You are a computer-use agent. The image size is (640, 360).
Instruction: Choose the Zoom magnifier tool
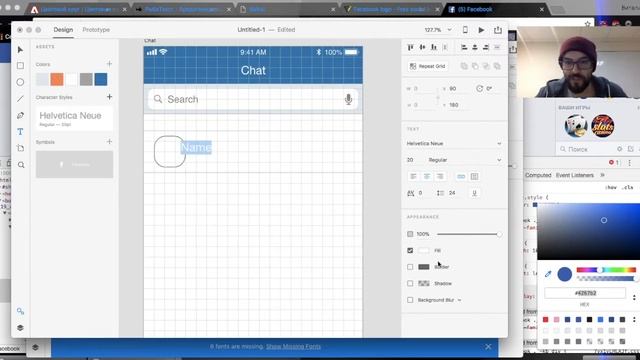(x=21, y=165)
